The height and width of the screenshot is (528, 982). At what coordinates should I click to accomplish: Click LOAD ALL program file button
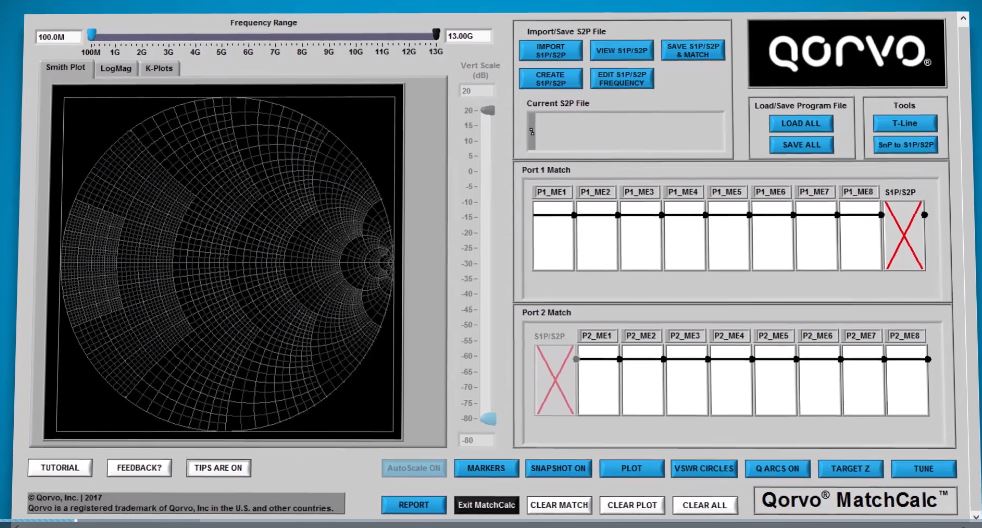(x=801, y=123)
